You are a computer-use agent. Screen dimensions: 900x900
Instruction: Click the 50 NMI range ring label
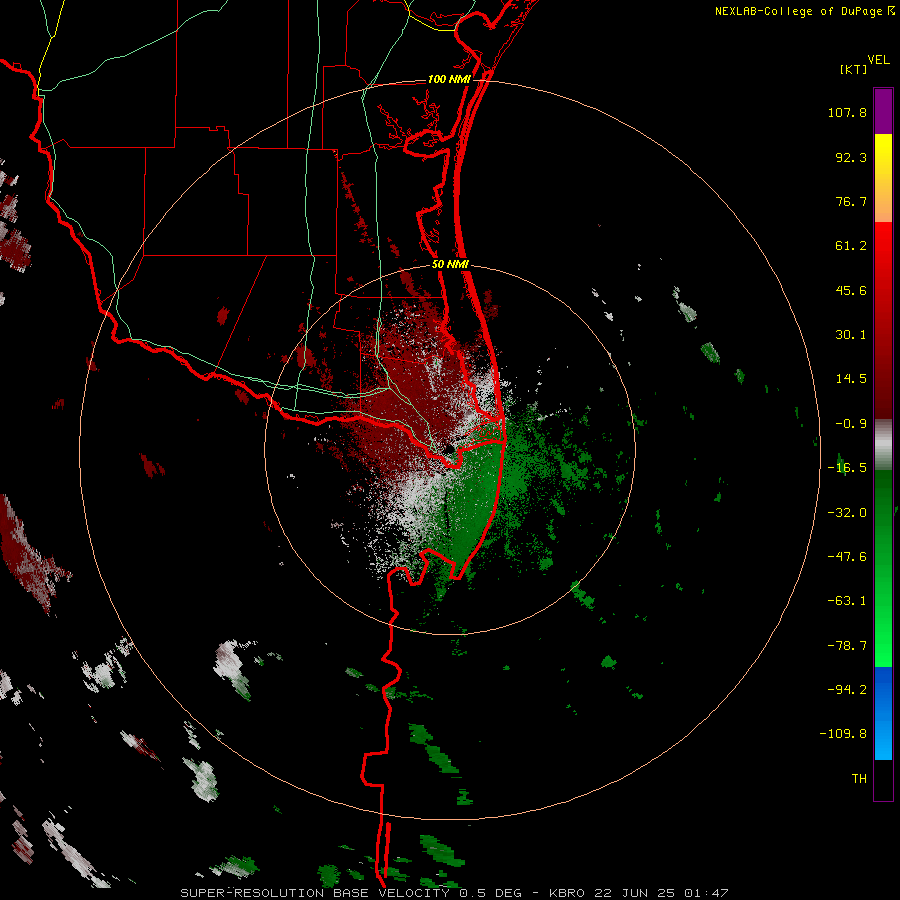451,265
